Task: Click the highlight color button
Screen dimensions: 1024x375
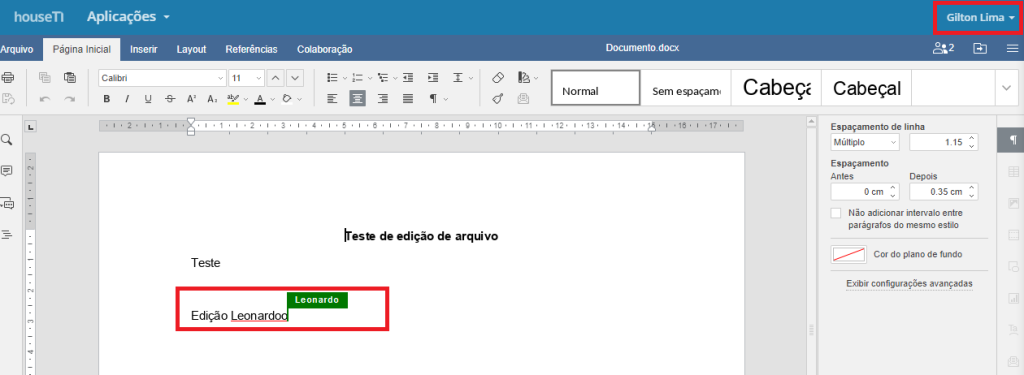Action: coord(232,99)
